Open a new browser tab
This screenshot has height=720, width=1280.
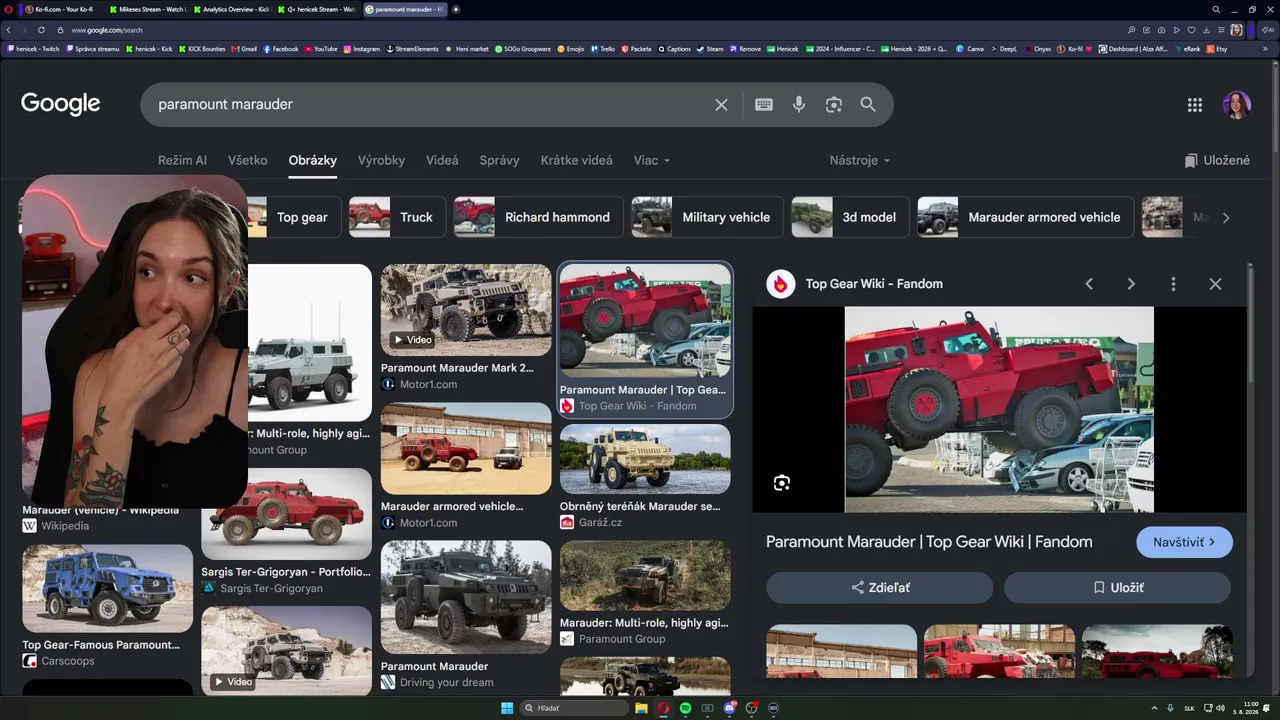coord(456,9)
